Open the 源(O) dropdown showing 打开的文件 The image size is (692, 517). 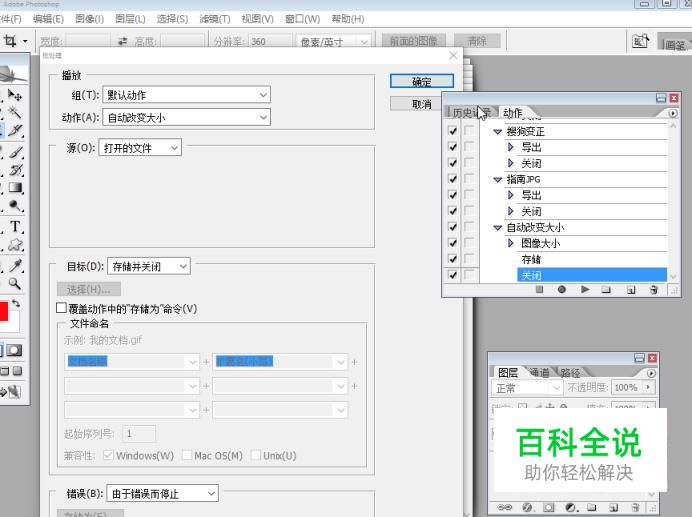click(140, 147)
